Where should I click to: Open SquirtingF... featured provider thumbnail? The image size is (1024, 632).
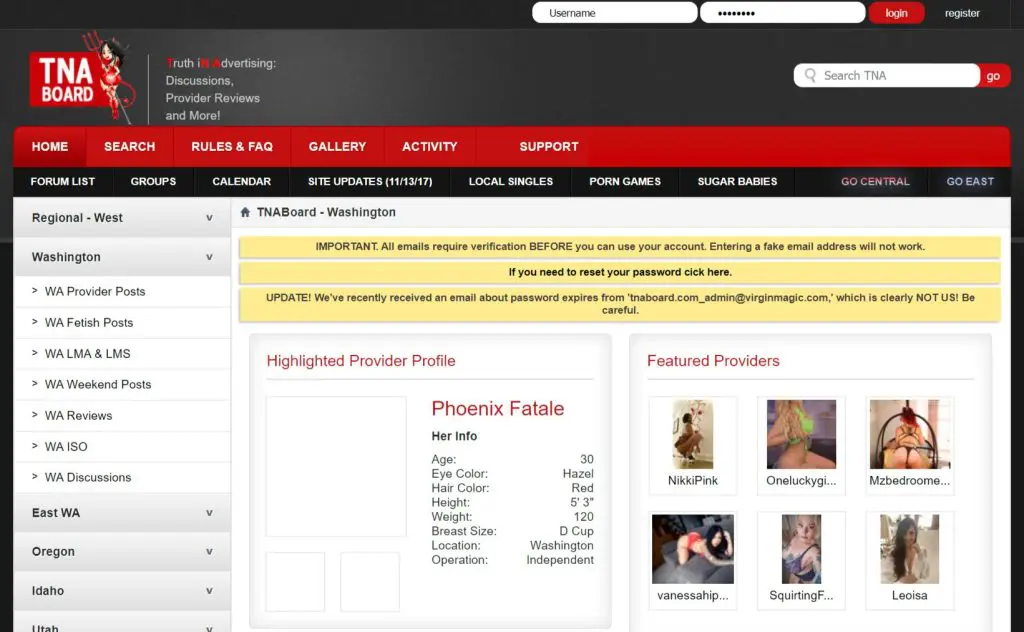(x=801, y=549)
